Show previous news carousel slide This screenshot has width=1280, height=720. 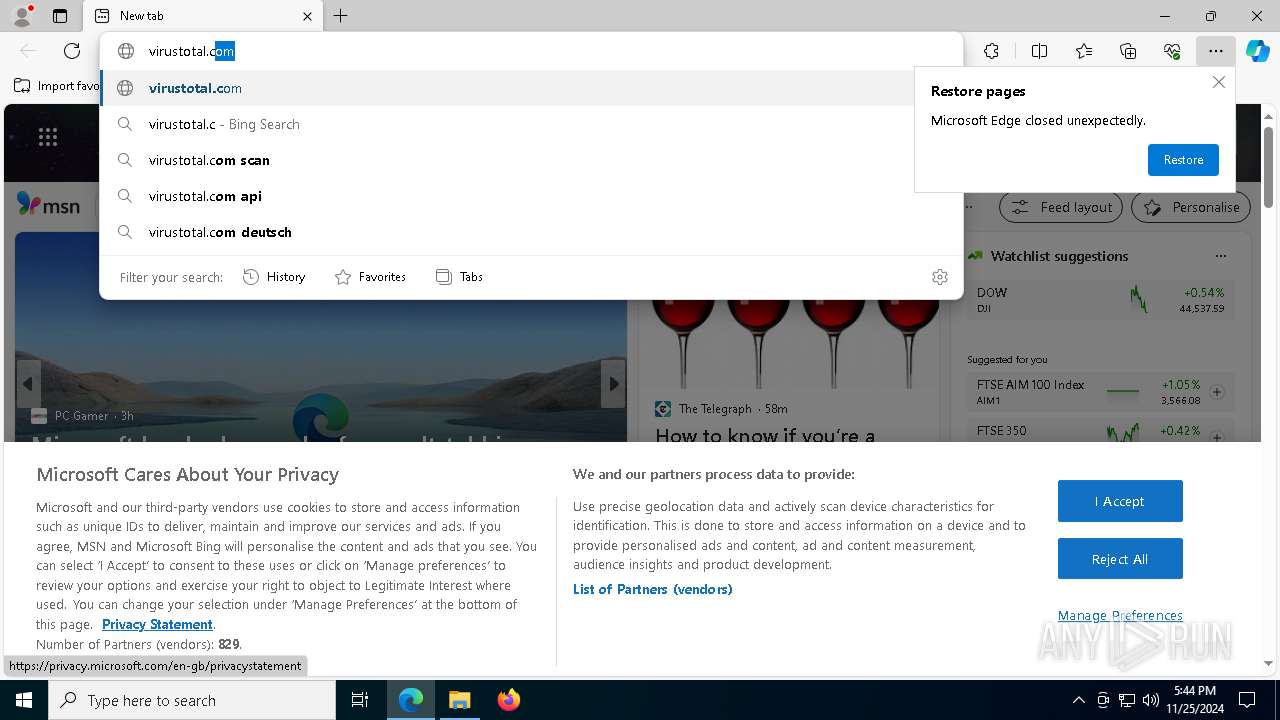[x=28, y=384]
